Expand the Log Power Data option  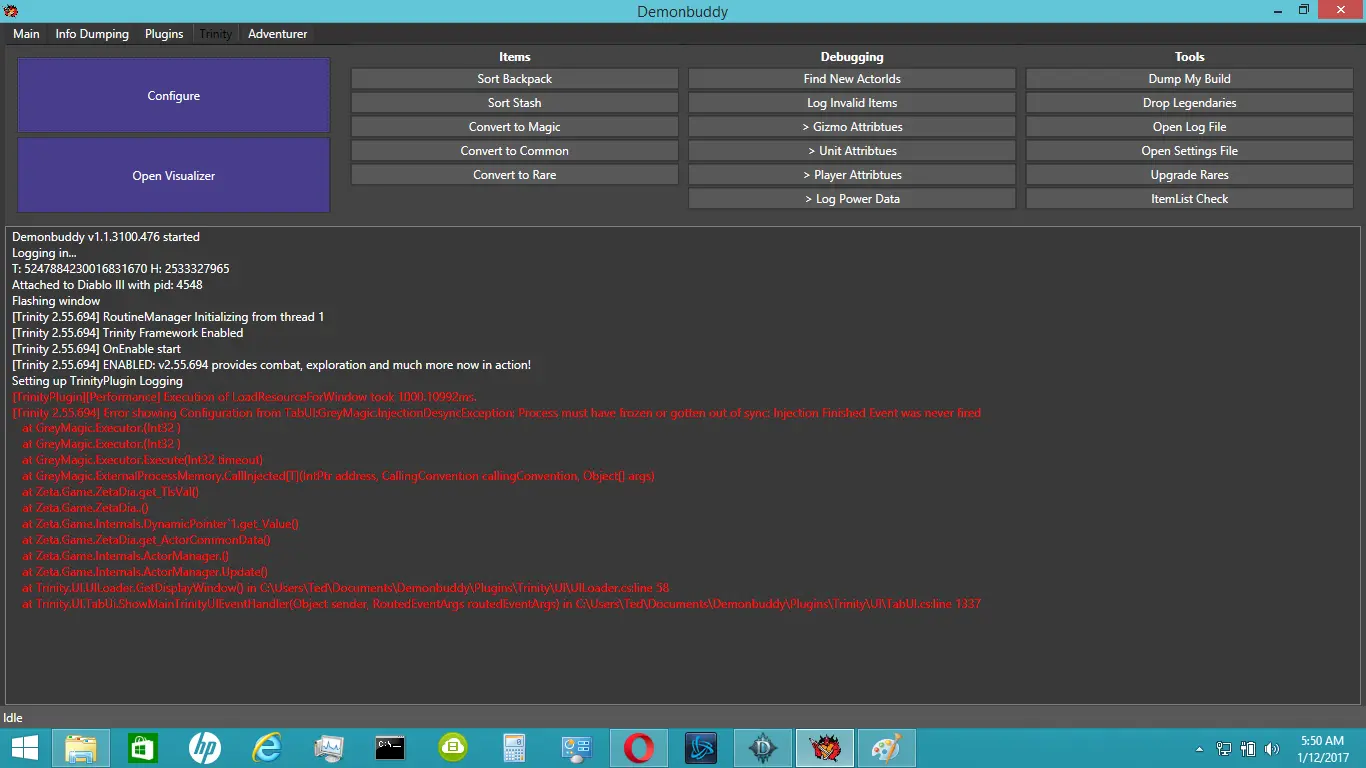(852, 199)
